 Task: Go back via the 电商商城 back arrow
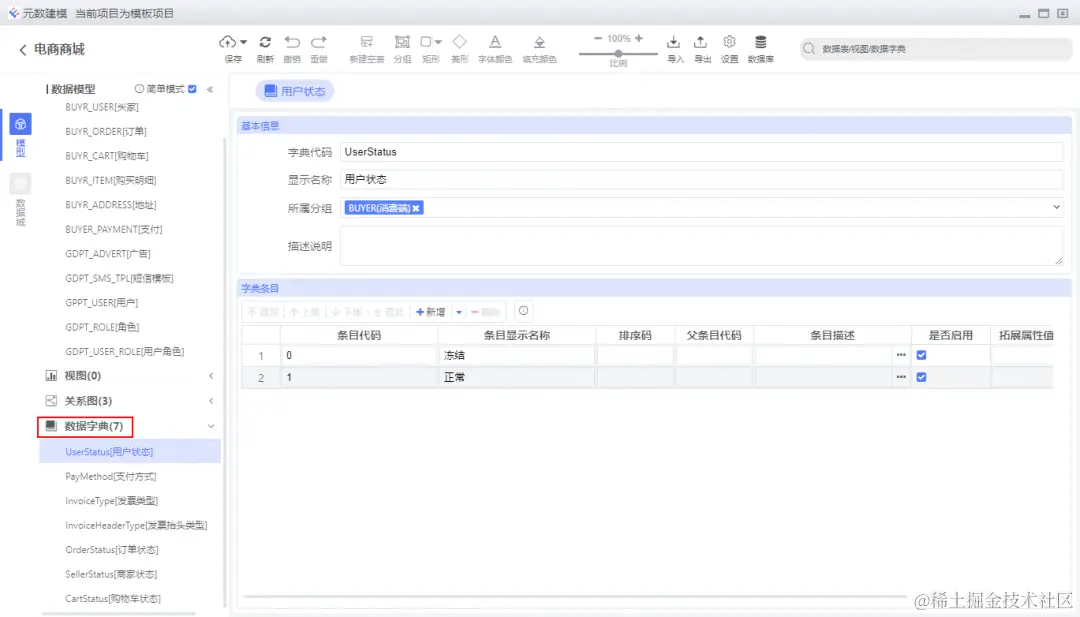tap(23, 50)
